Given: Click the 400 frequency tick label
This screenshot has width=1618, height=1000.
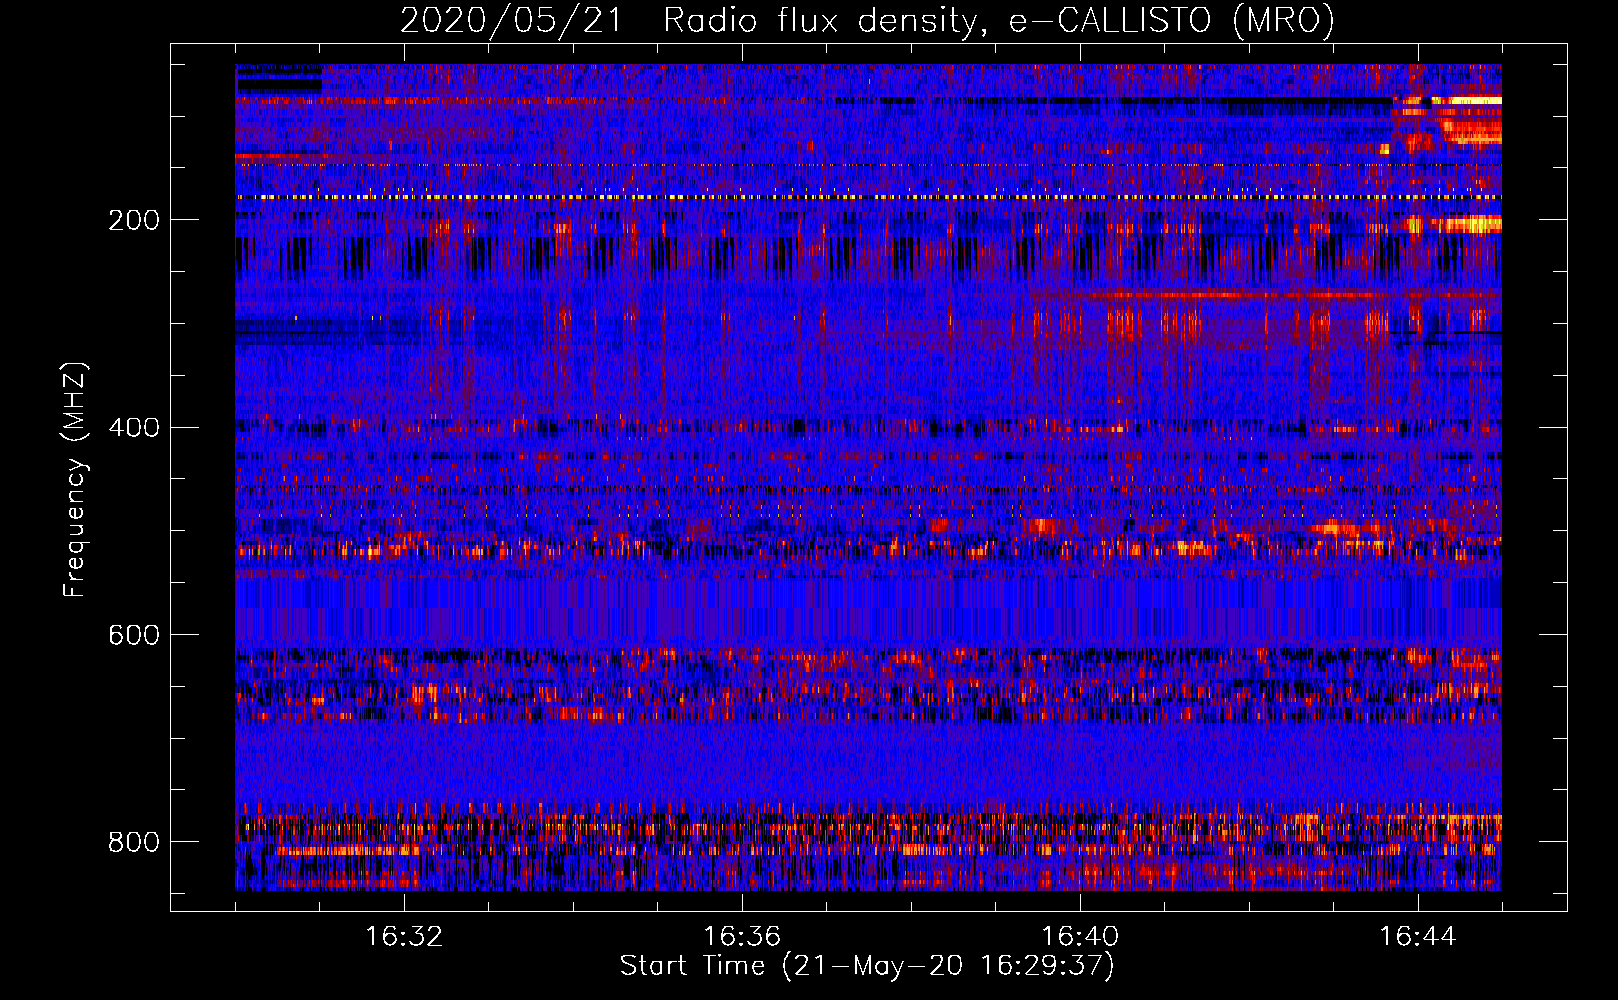Looking at the screenshot, I should (134, 428).
